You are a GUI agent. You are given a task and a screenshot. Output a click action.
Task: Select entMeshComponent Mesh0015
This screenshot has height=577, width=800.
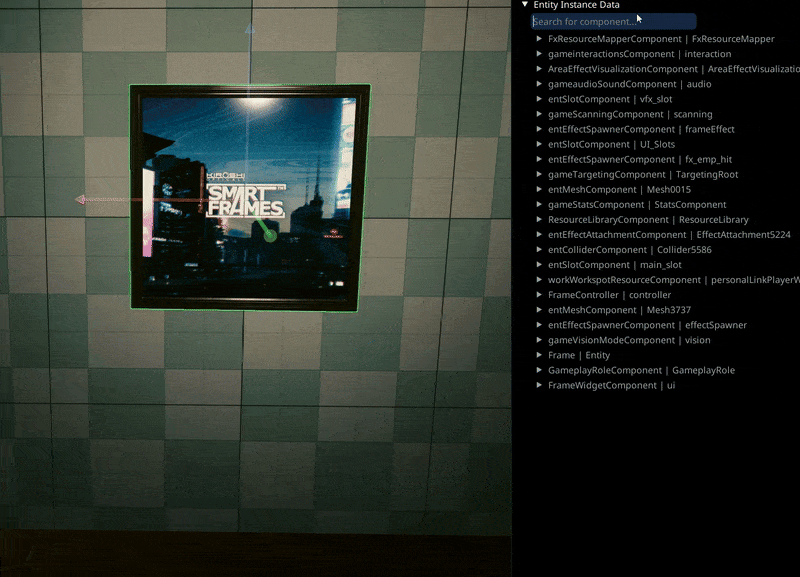point(619,189)
